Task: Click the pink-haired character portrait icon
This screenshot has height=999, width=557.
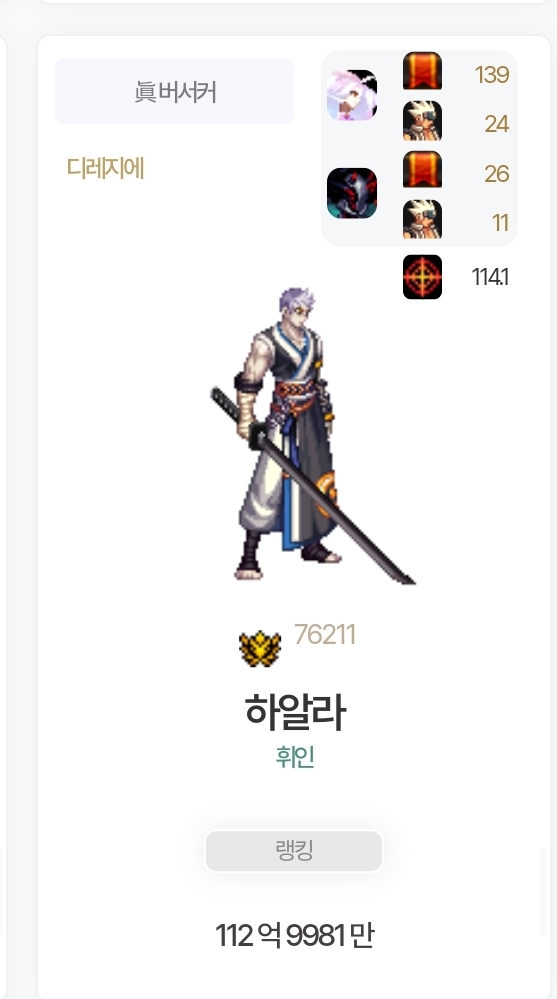Action: (x=352, y=95)
